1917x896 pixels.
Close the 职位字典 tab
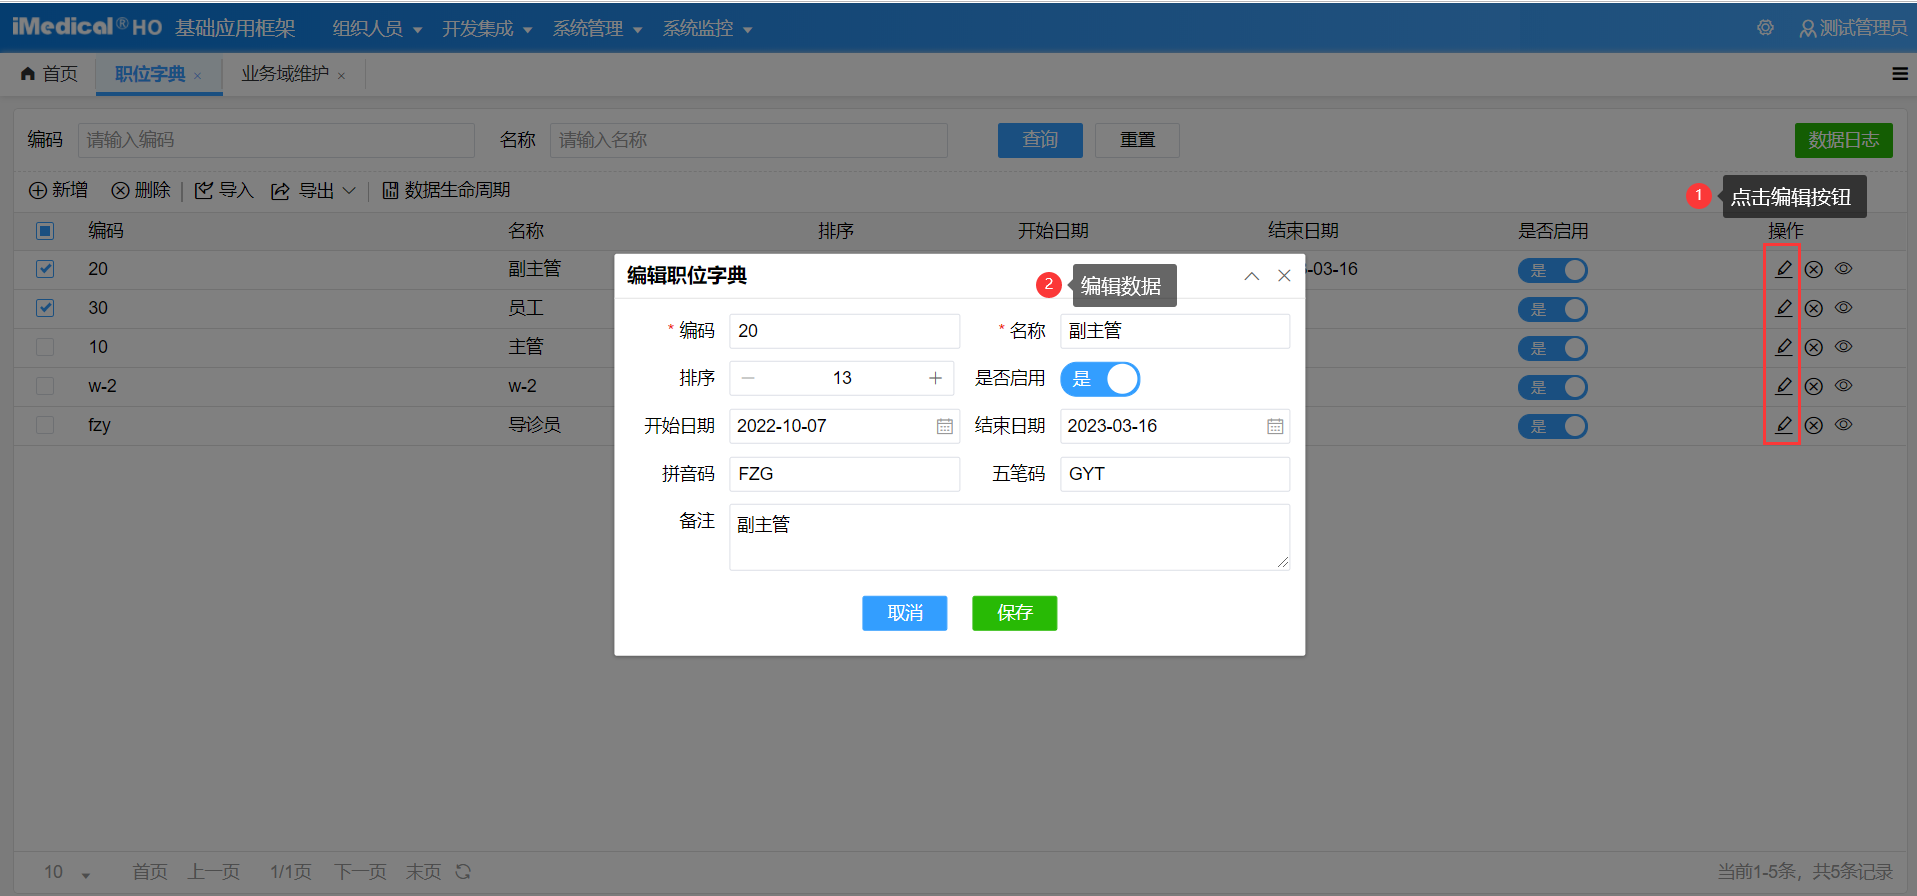point(198,76)
